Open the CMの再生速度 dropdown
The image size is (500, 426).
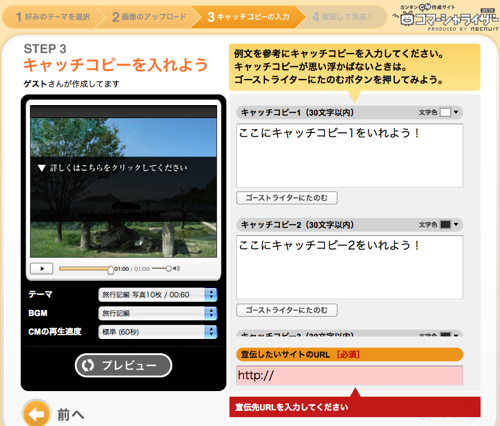158,332
